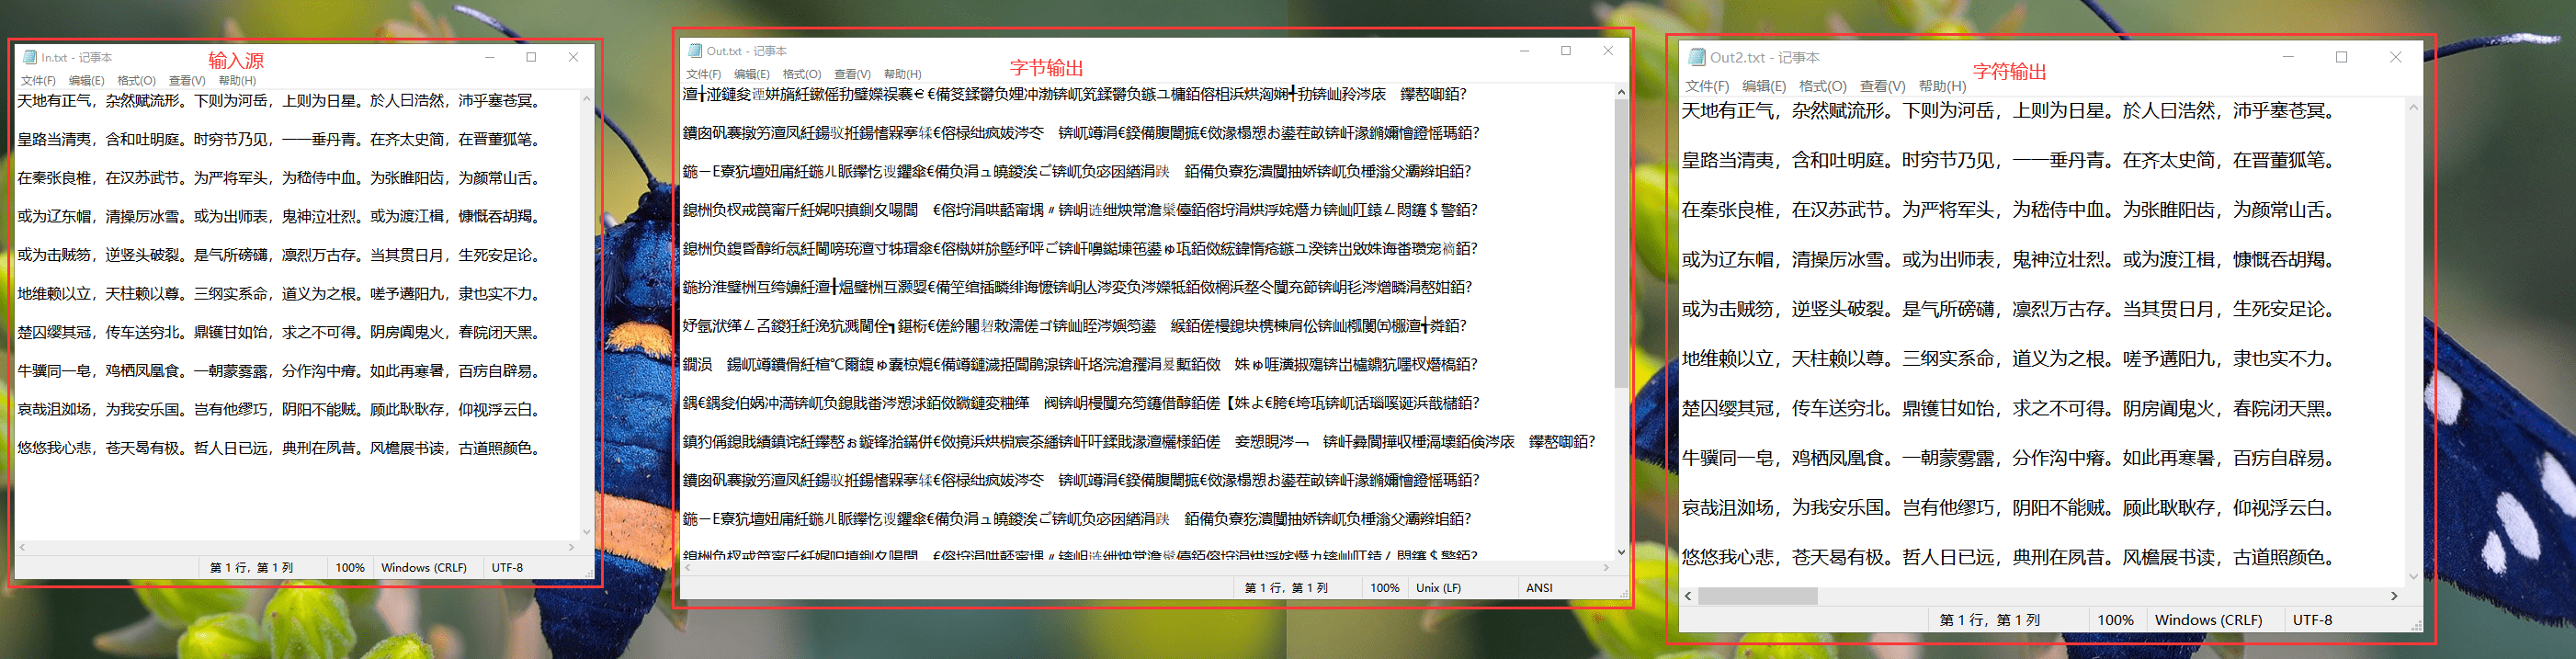Click the Notepad icon in Out.txt title bar
Screen dimensions: 2576x659
pyautogui.click(x=694, y=50)
